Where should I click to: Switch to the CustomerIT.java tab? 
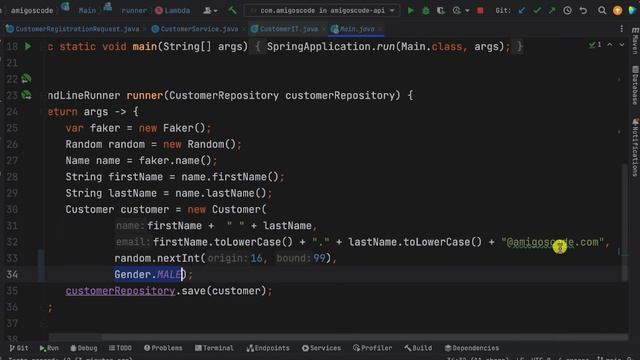(284, 29)
